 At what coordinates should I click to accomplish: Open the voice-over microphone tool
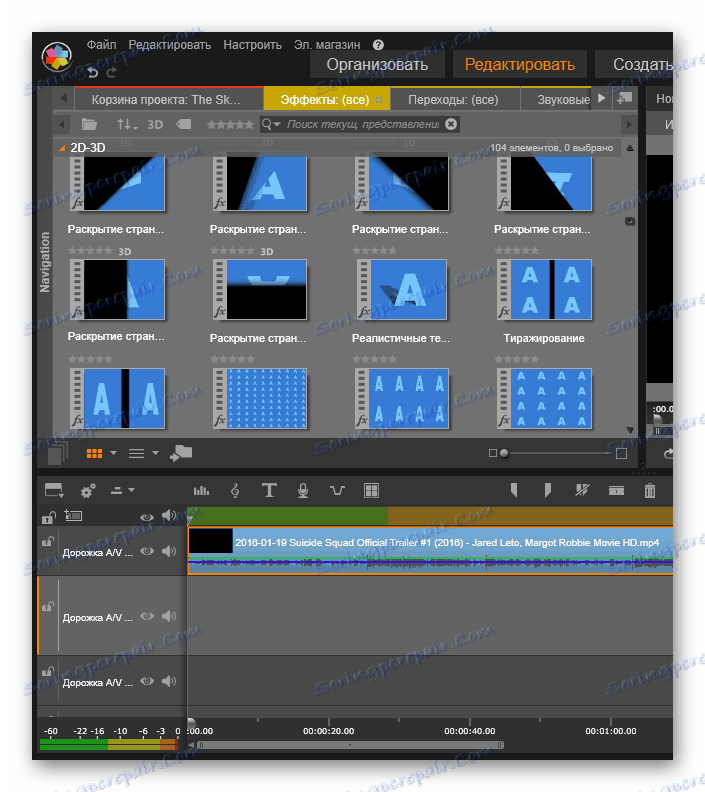point(303,490)
